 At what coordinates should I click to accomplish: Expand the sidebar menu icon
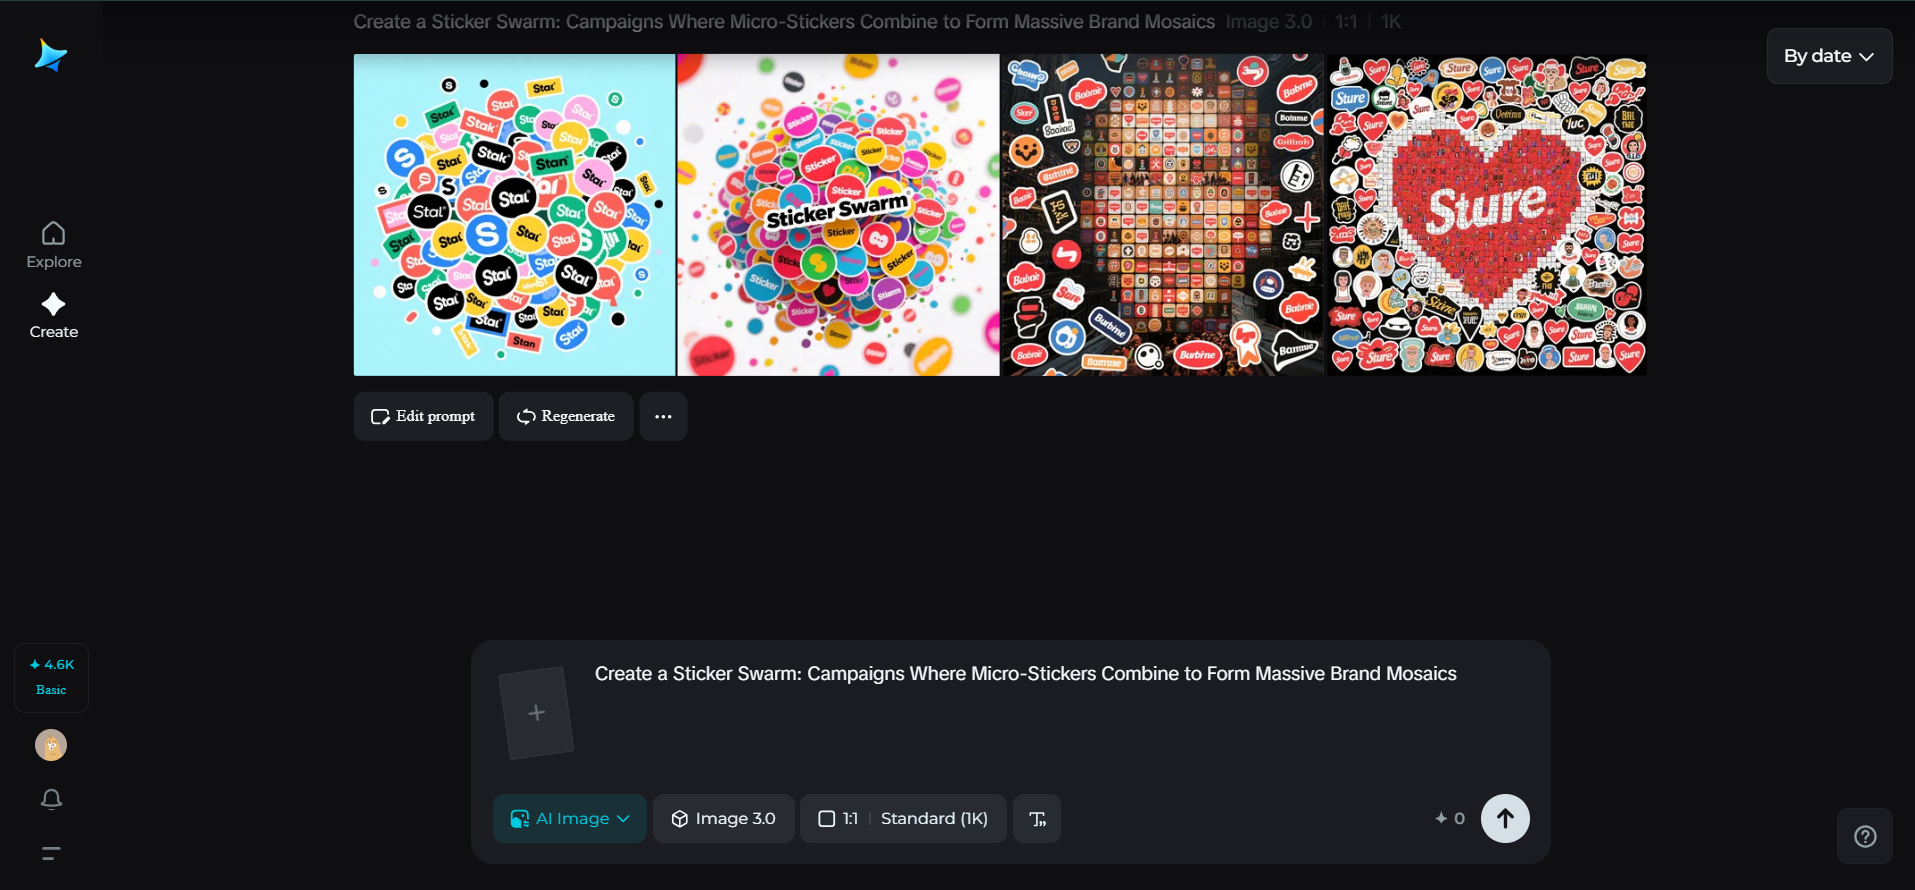pos(51,853)
